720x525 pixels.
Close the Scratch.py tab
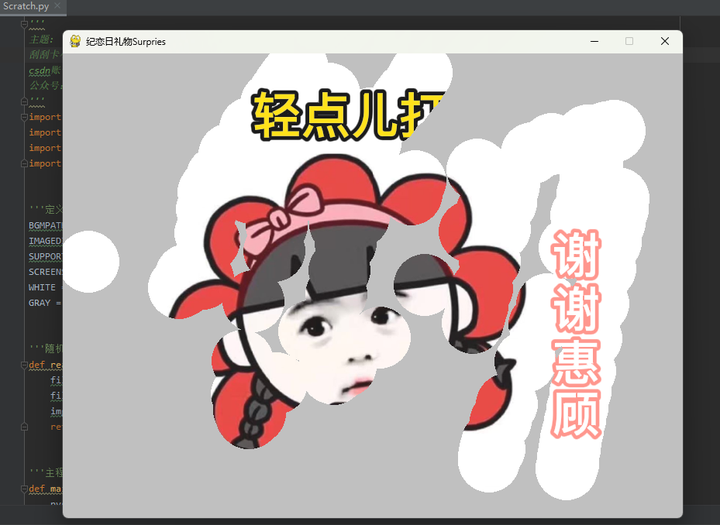pos(57,6)
